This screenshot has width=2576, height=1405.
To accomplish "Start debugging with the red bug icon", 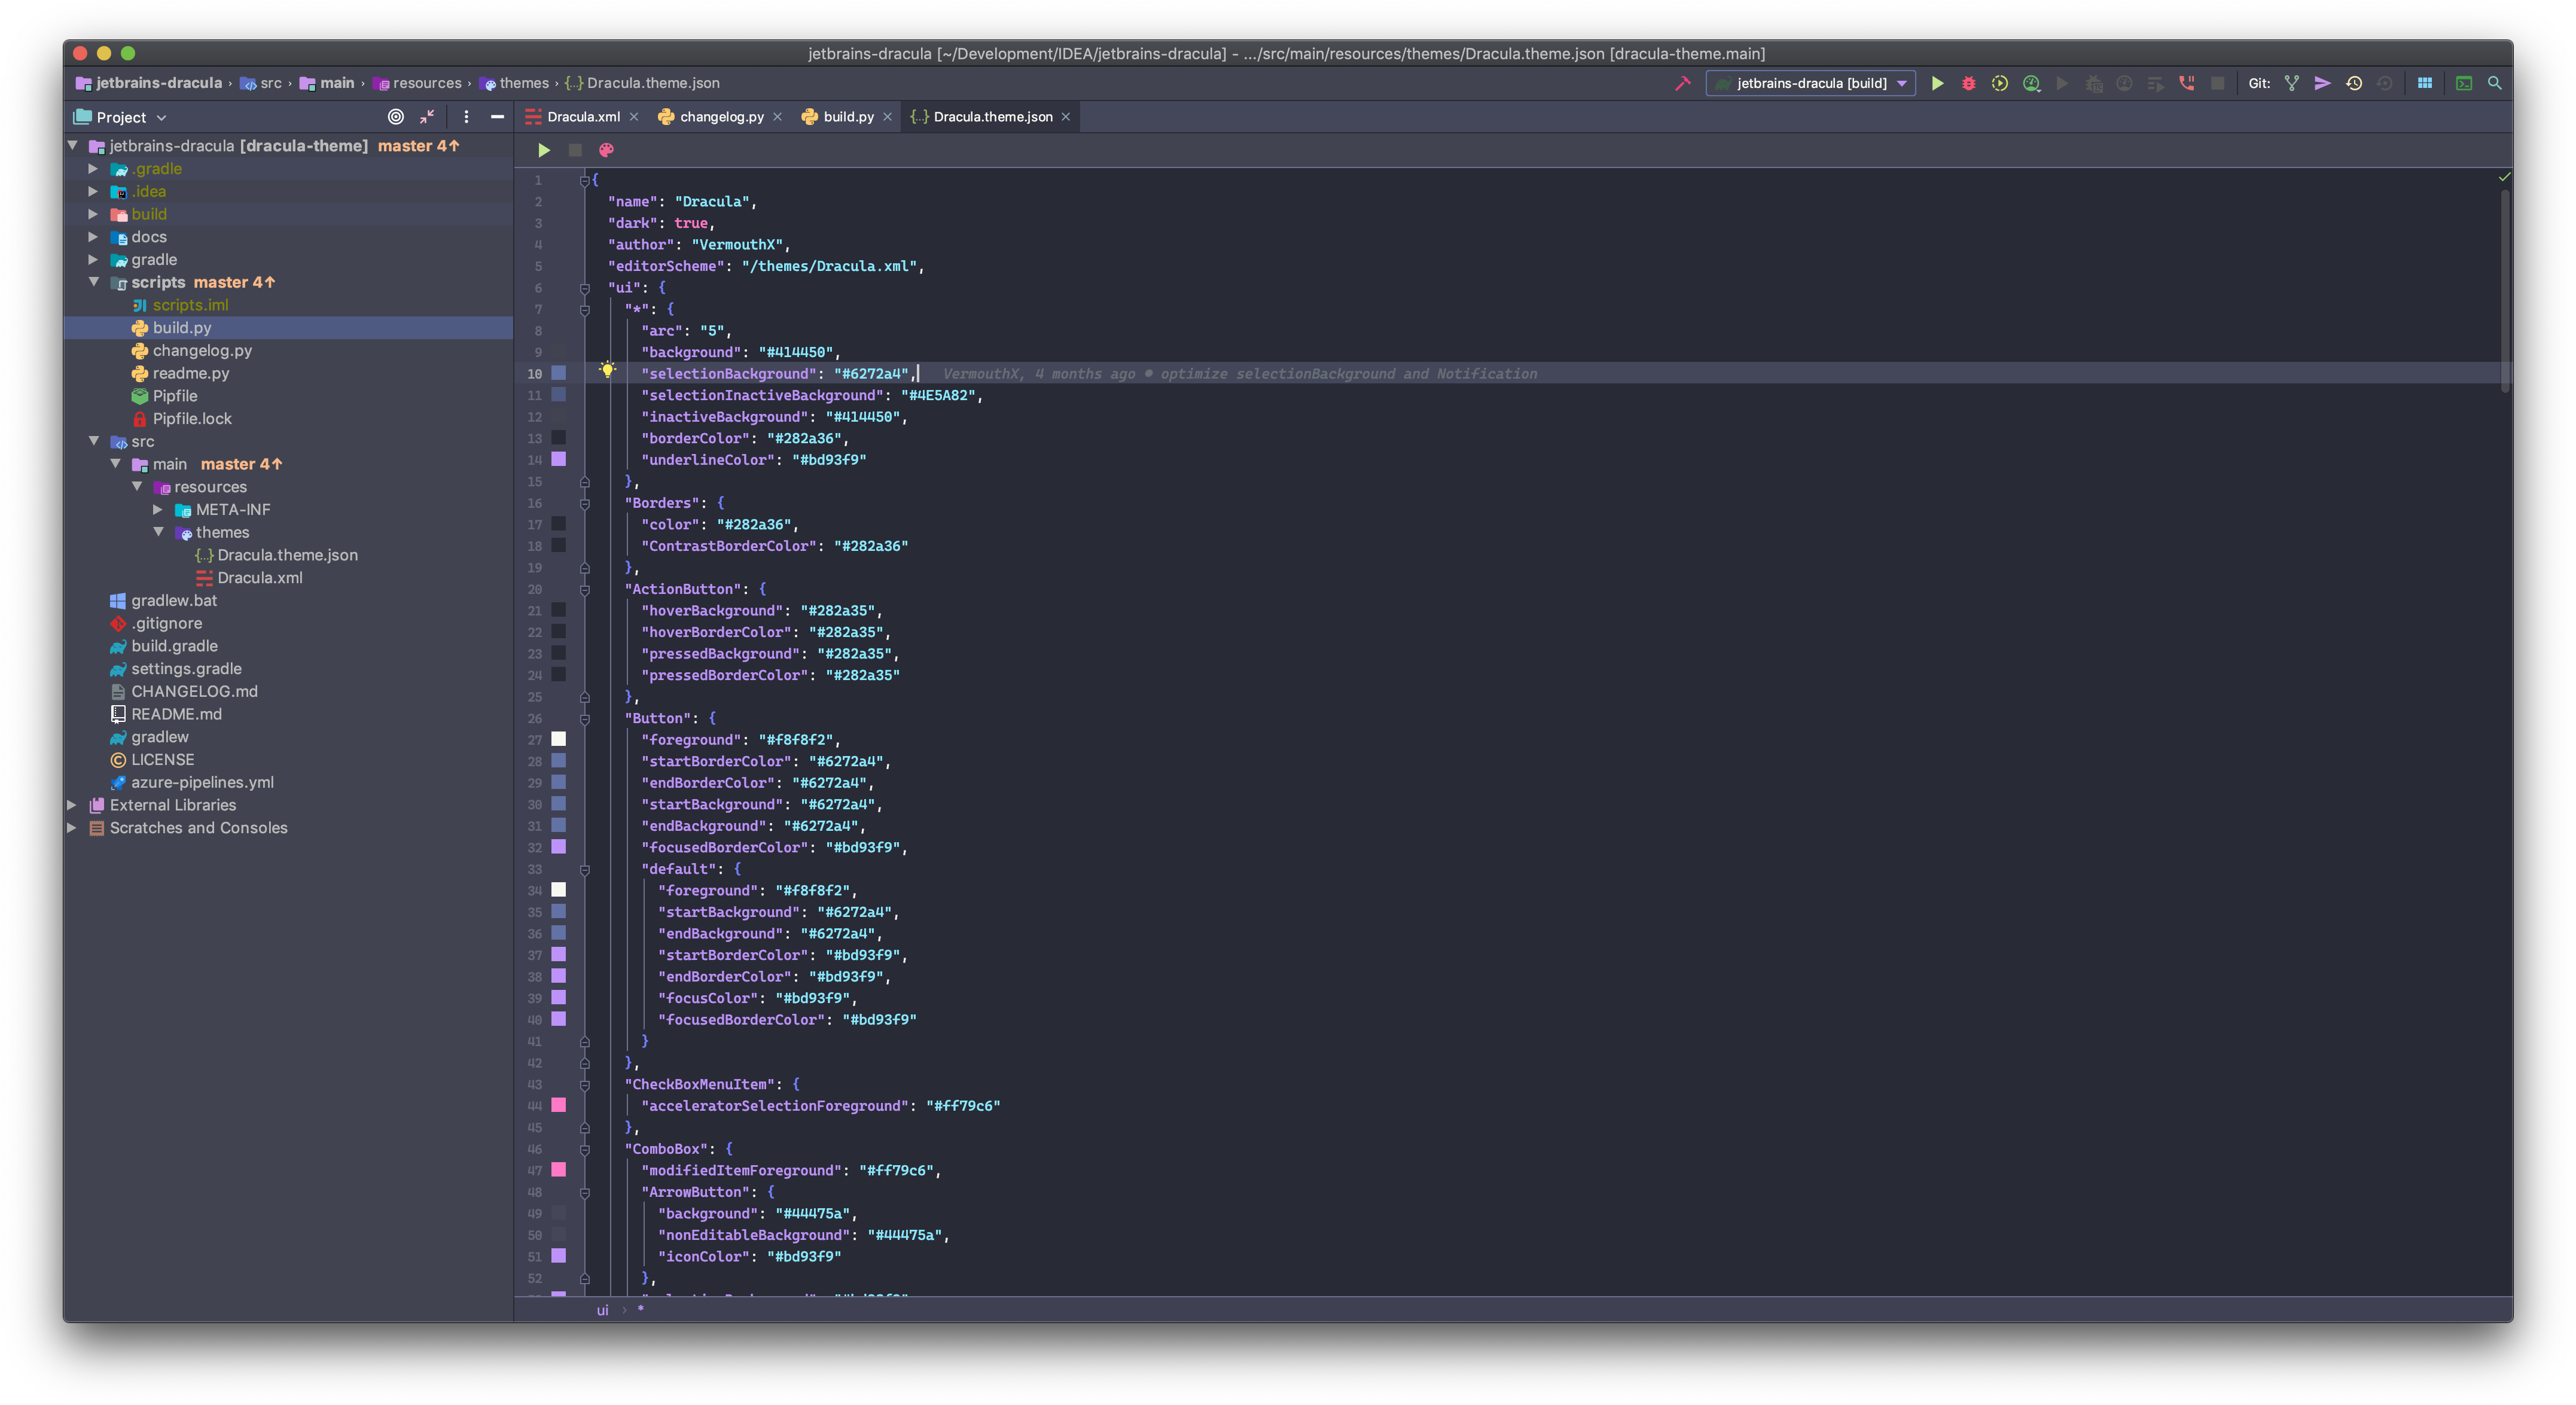I will [1968, 83].
